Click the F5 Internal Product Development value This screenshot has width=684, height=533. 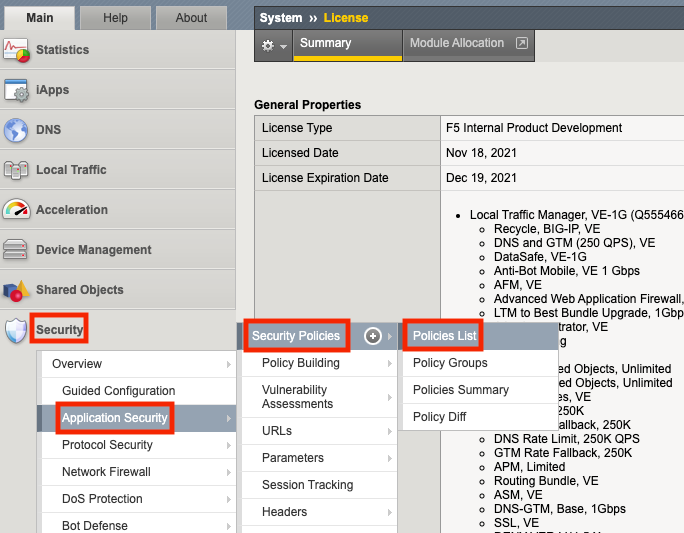(x=534, y=128)
